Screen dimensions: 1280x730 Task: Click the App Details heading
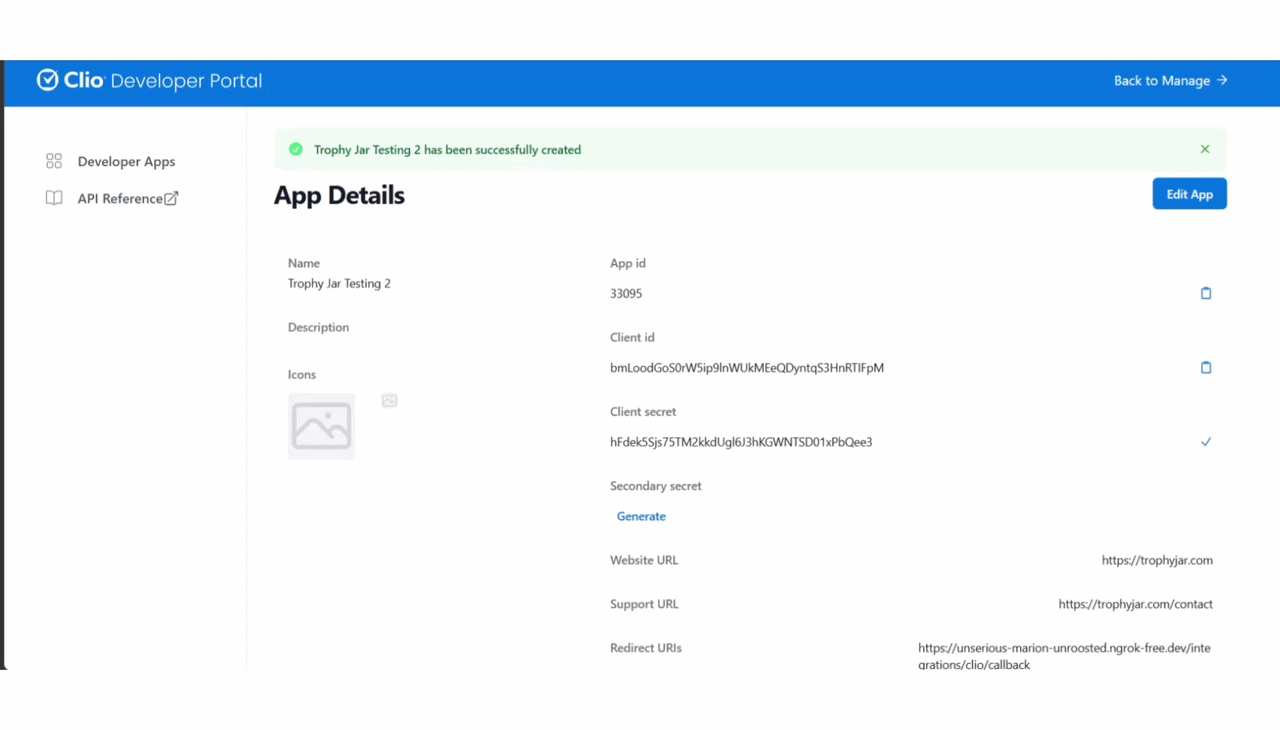(339, 195)
